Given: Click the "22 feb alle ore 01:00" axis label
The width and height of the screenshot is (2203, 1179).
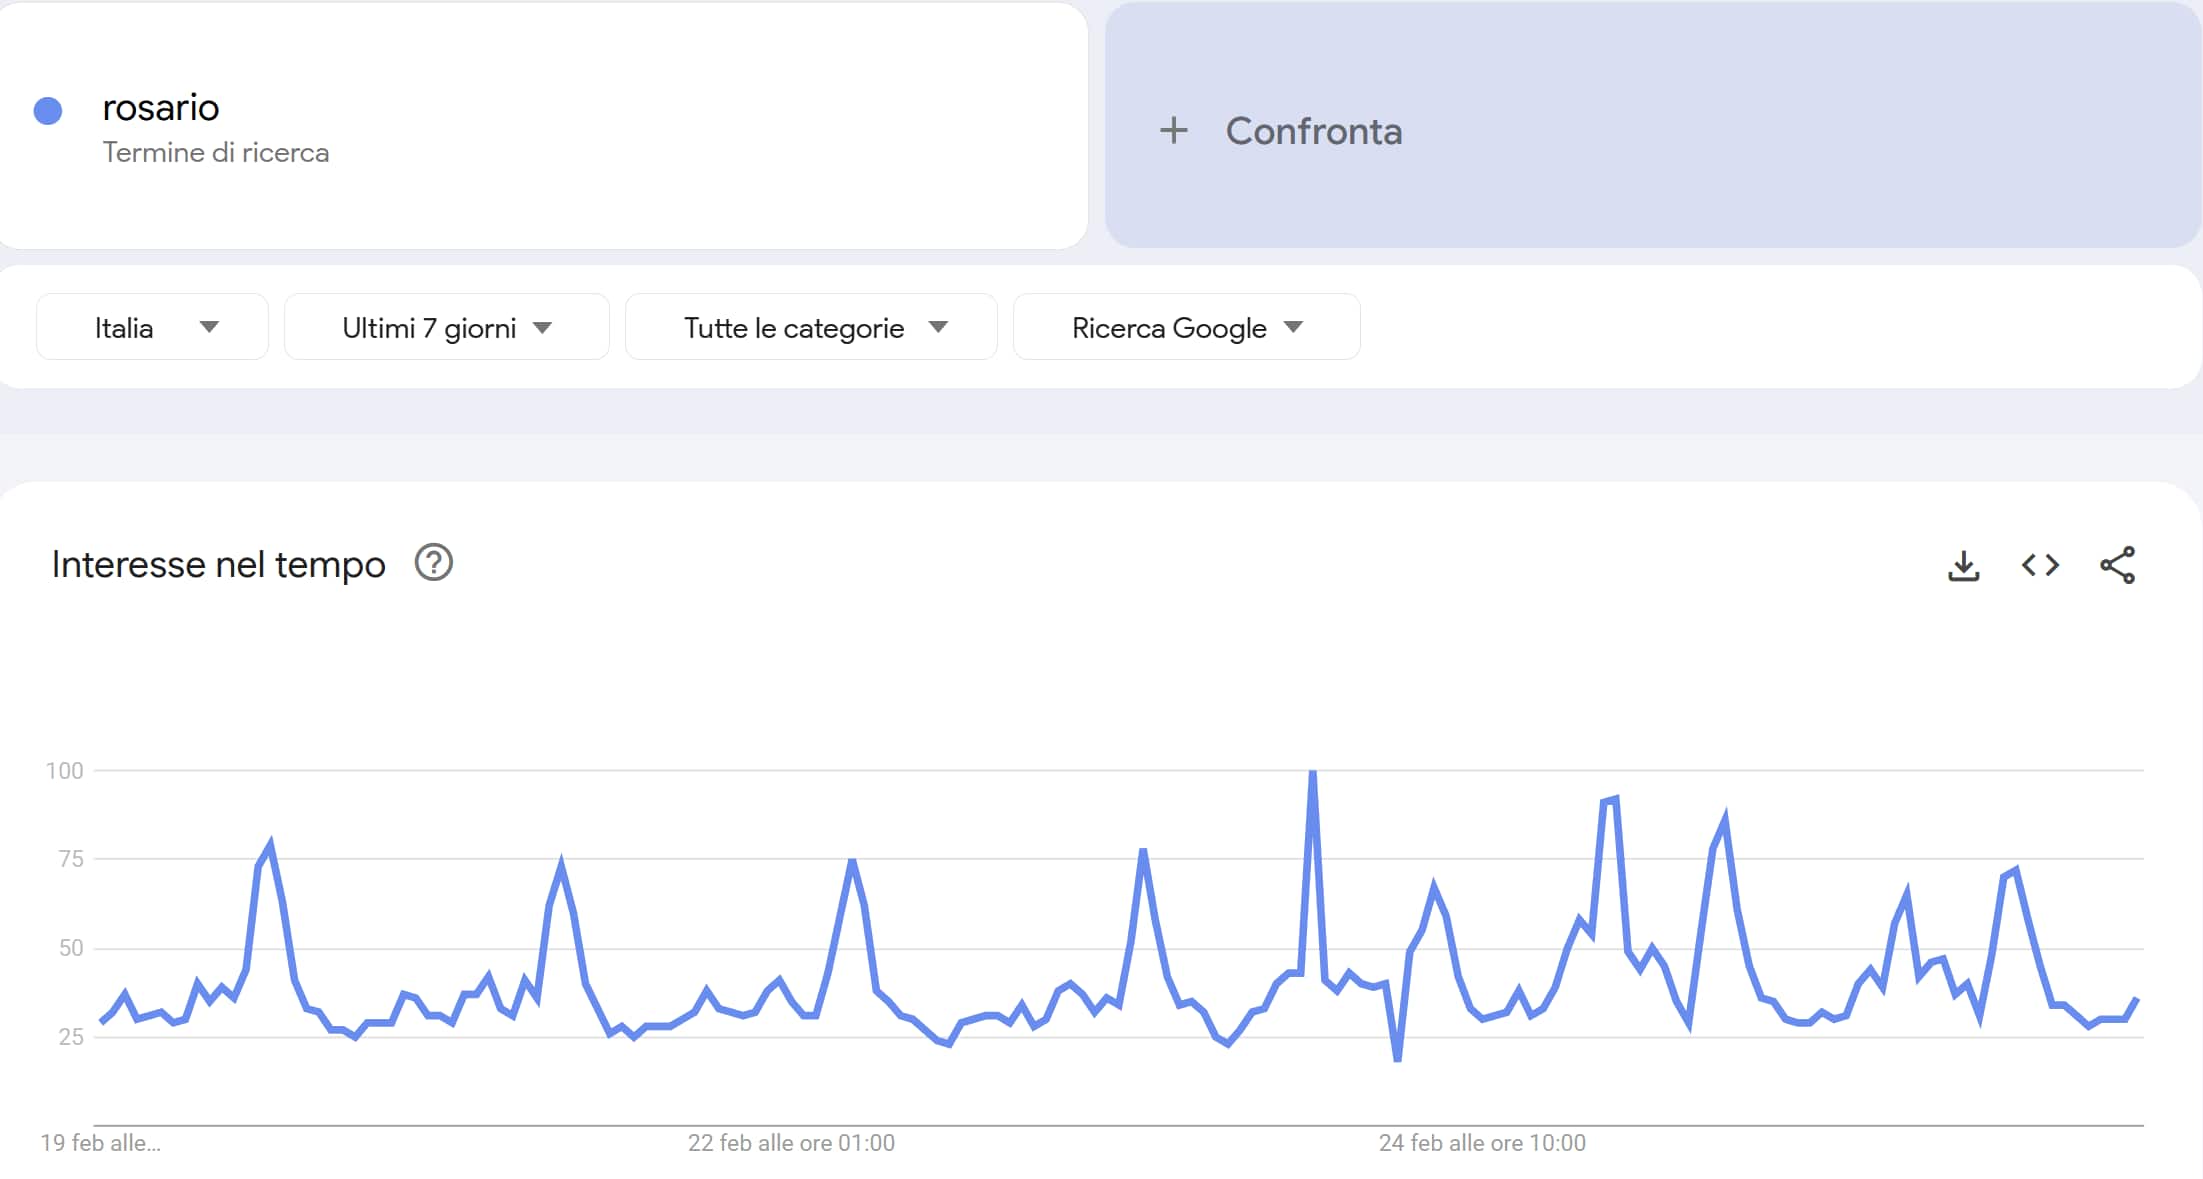Looking at the screenshot, I should 790,1142.
